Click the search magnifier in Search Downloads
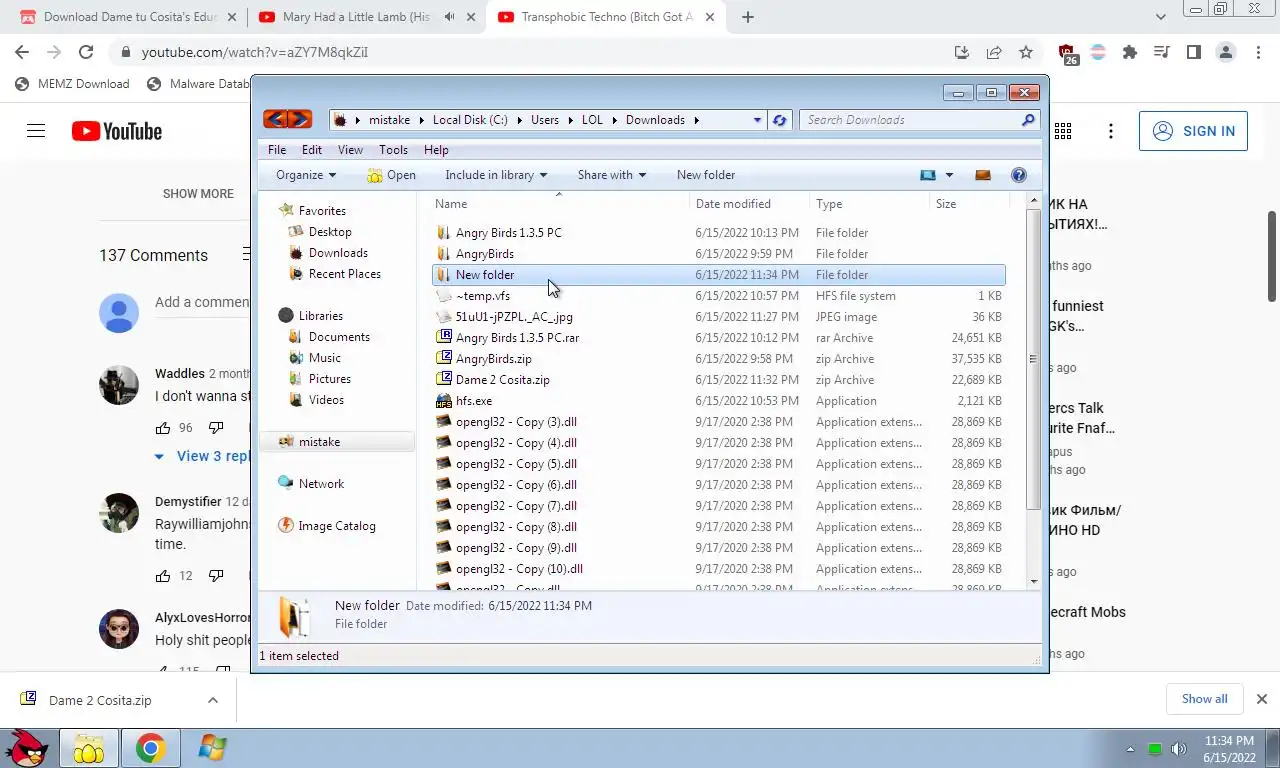 click(x=1028, y=120)
